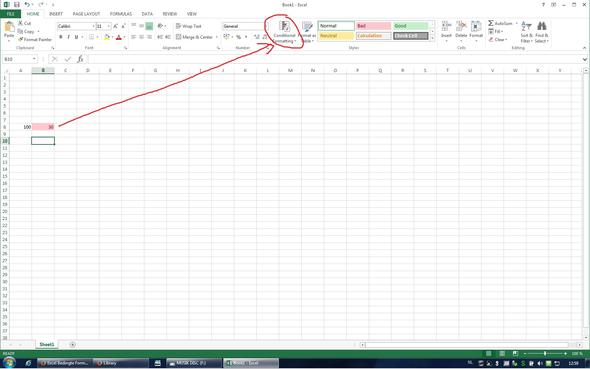Expand the formula bar
The height and width of the screenshot is (369, 590).
(x=584, y=59)
